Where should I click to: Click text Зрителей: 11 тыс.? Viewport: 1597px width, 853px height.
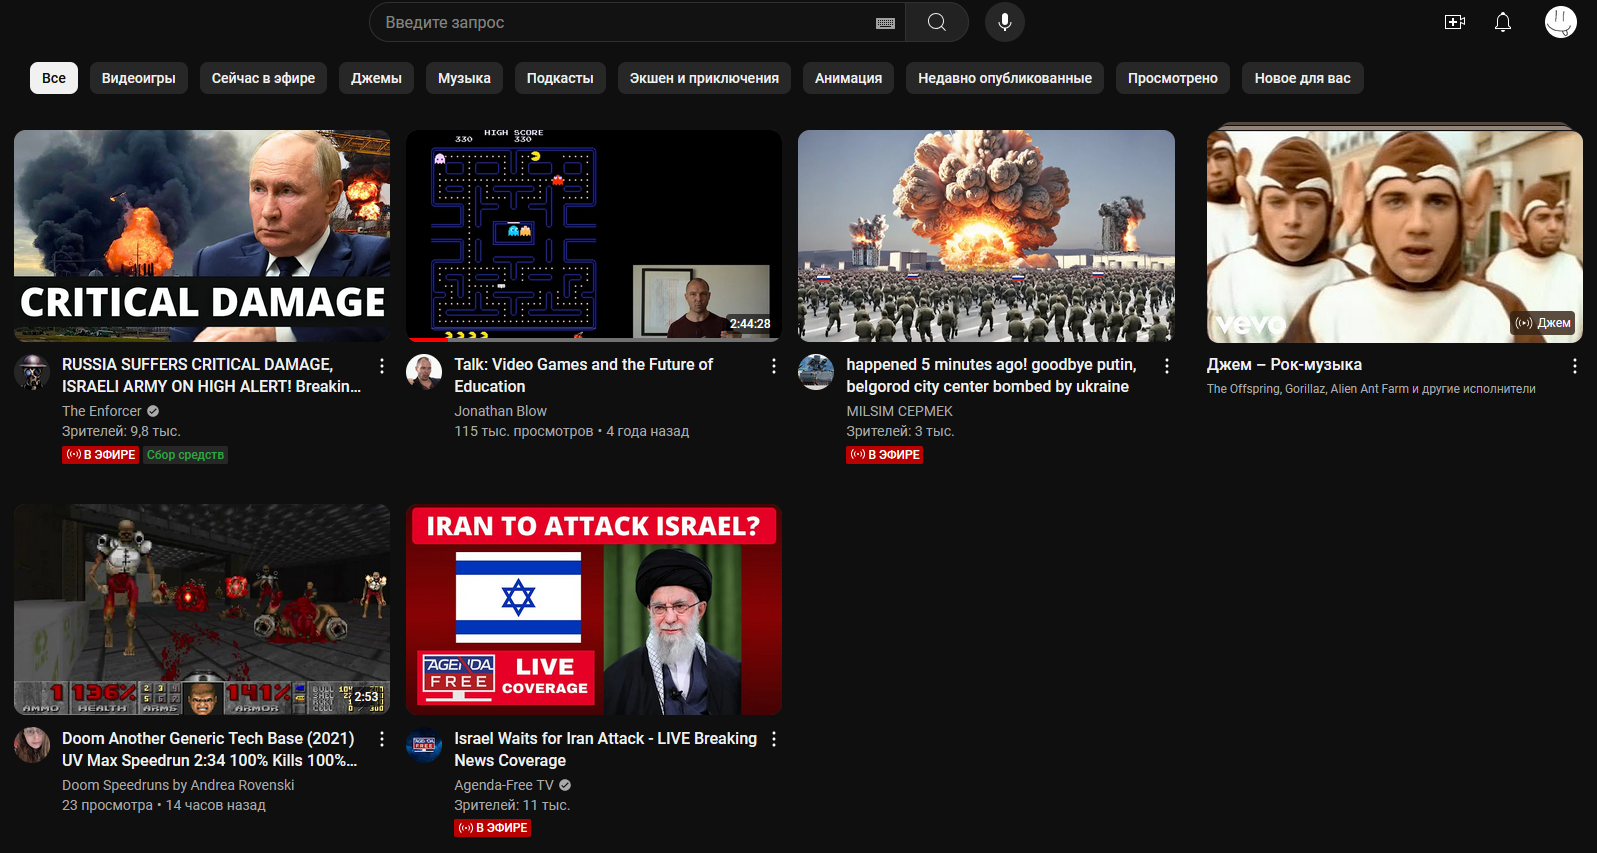[x=512, y=805]
